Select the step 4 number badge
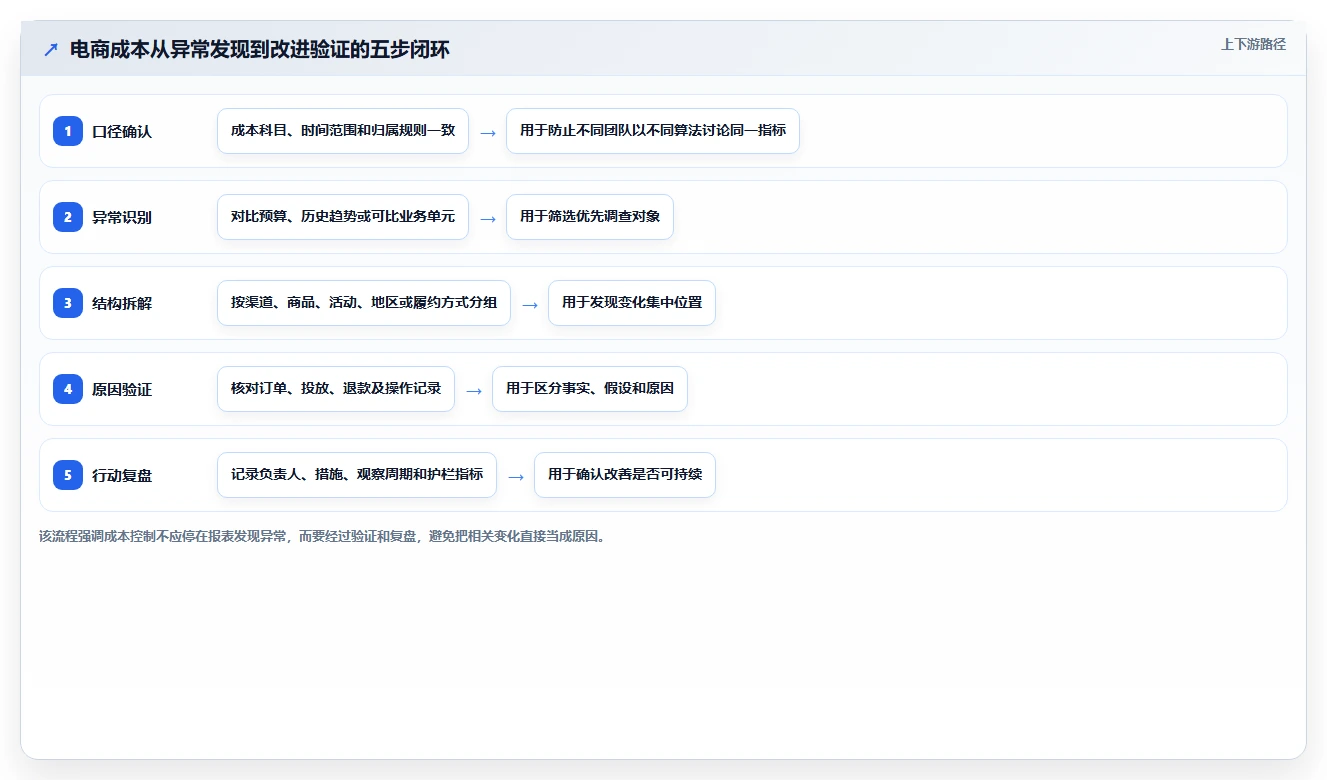Screen dimensions: 1327x780 point(68,389)
